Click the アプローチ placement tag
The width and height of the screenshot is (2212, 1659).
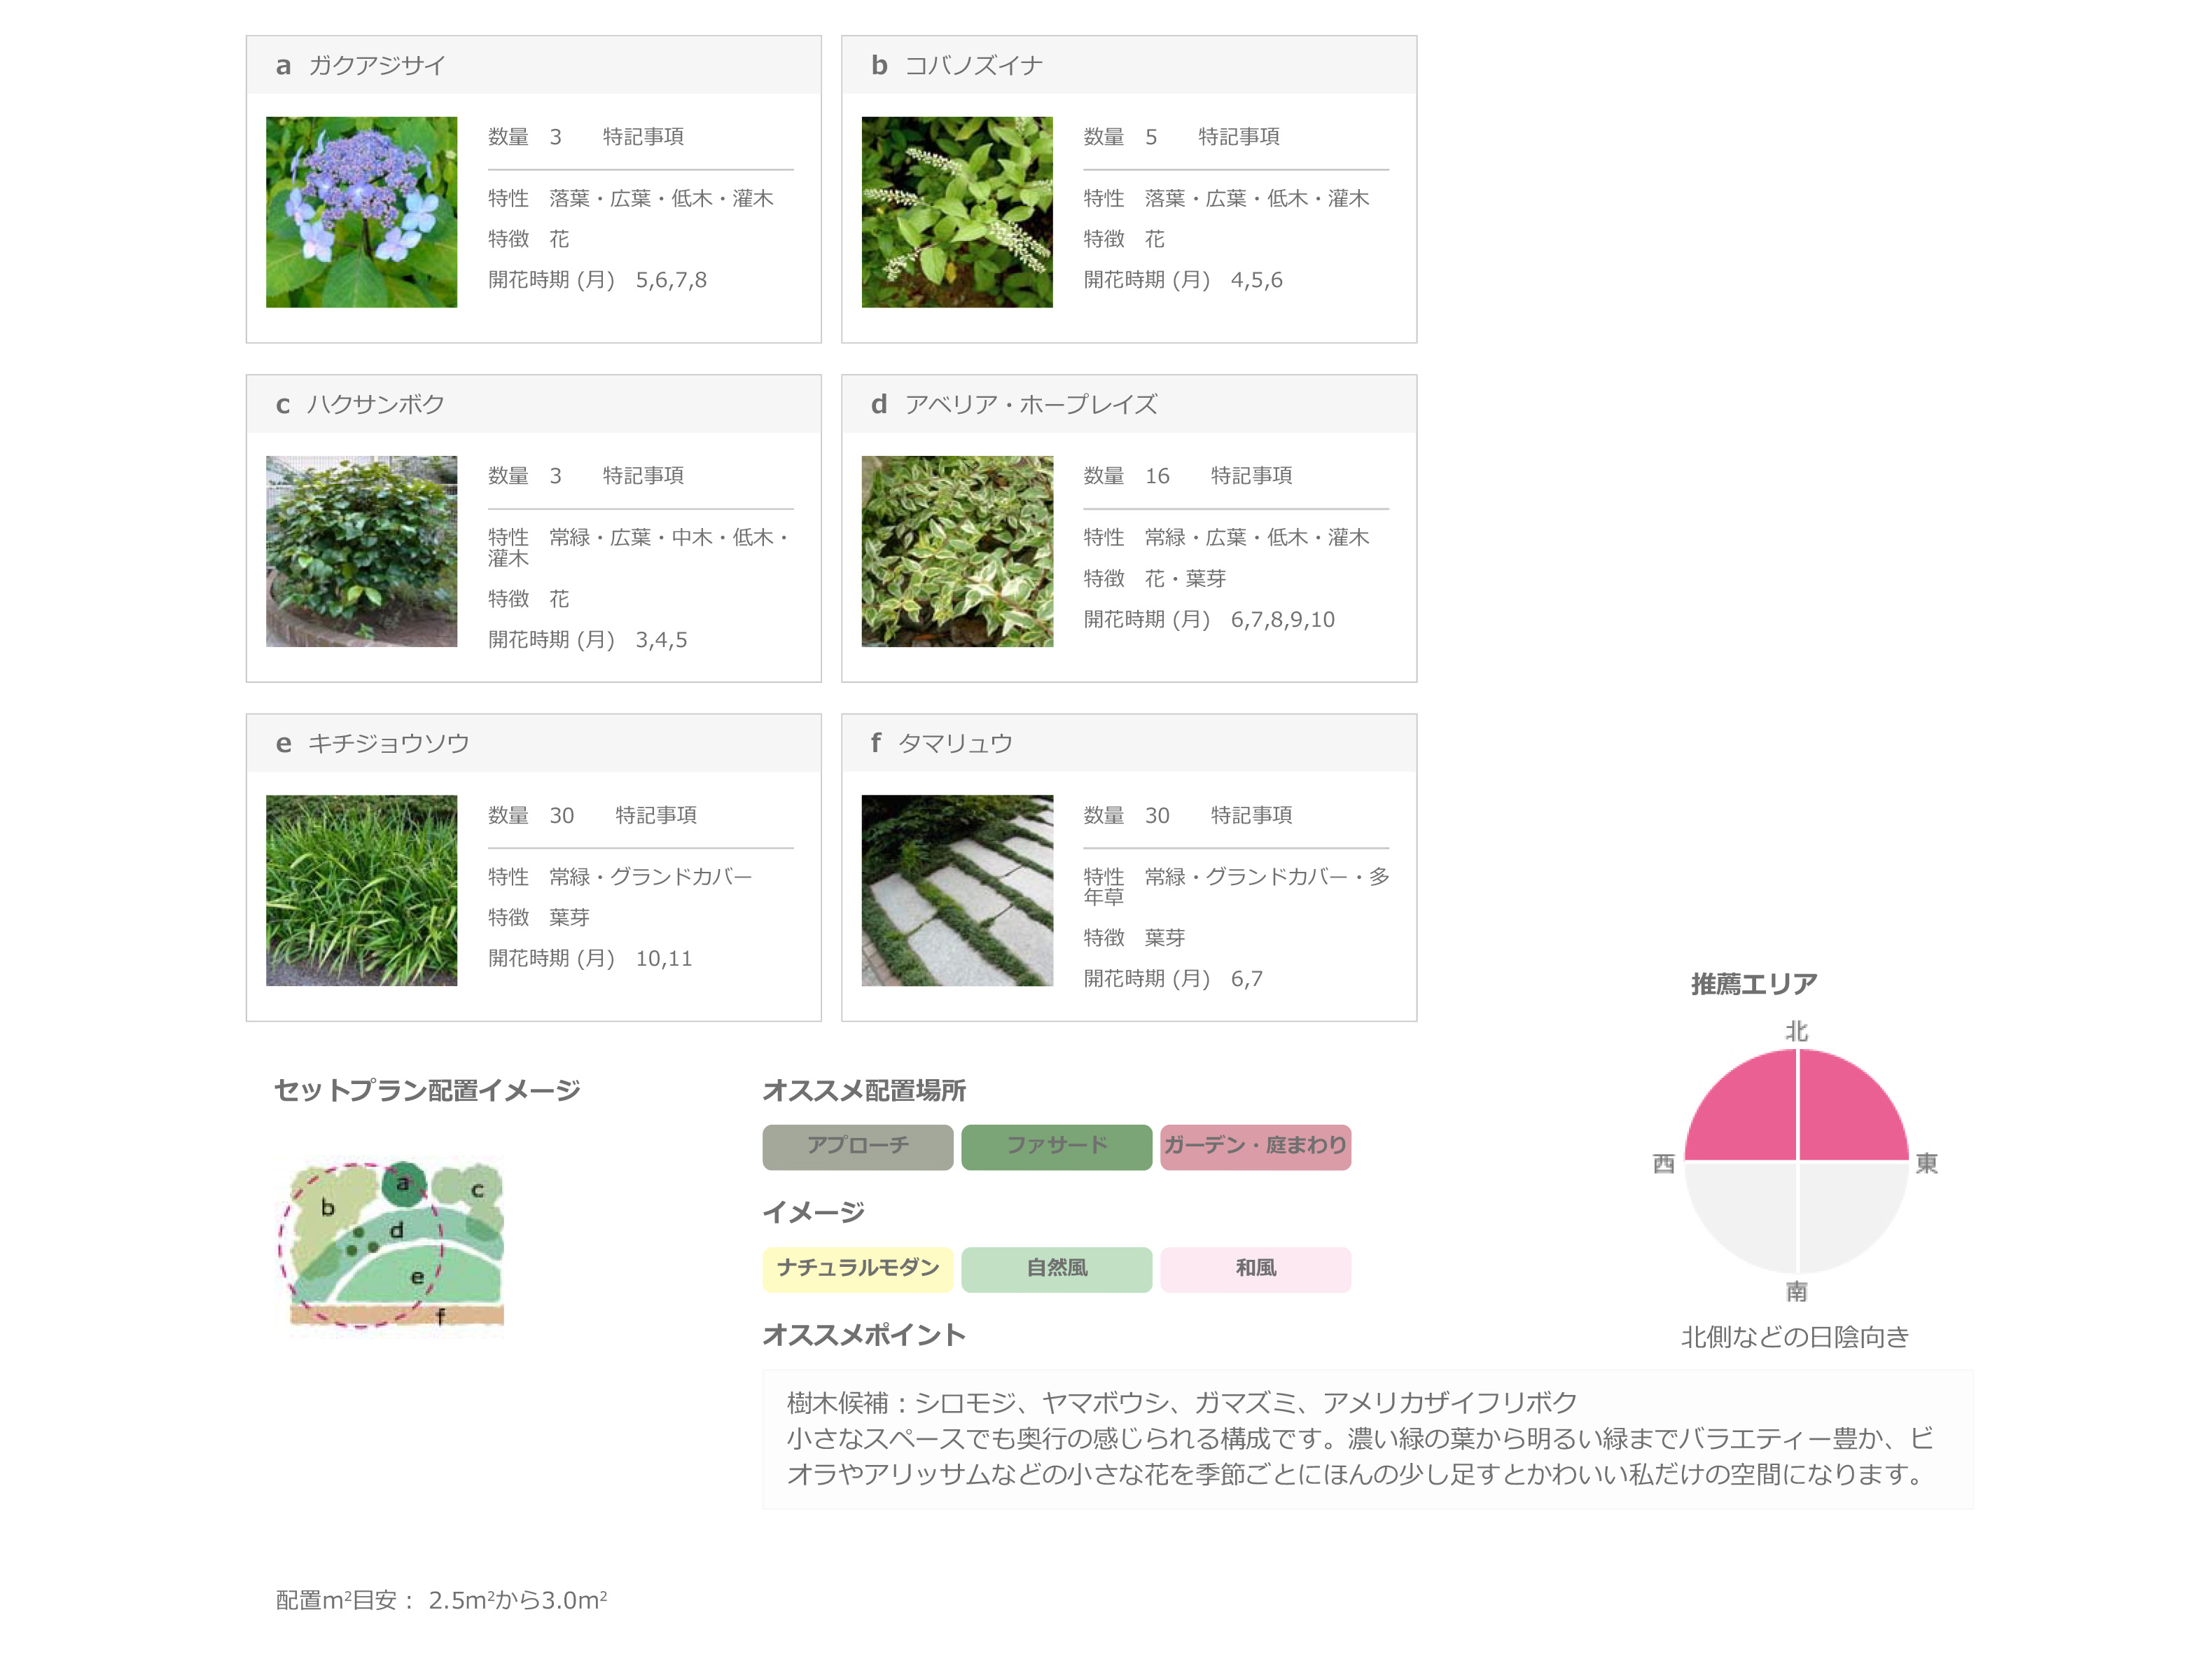click(x=857, y=1146)
